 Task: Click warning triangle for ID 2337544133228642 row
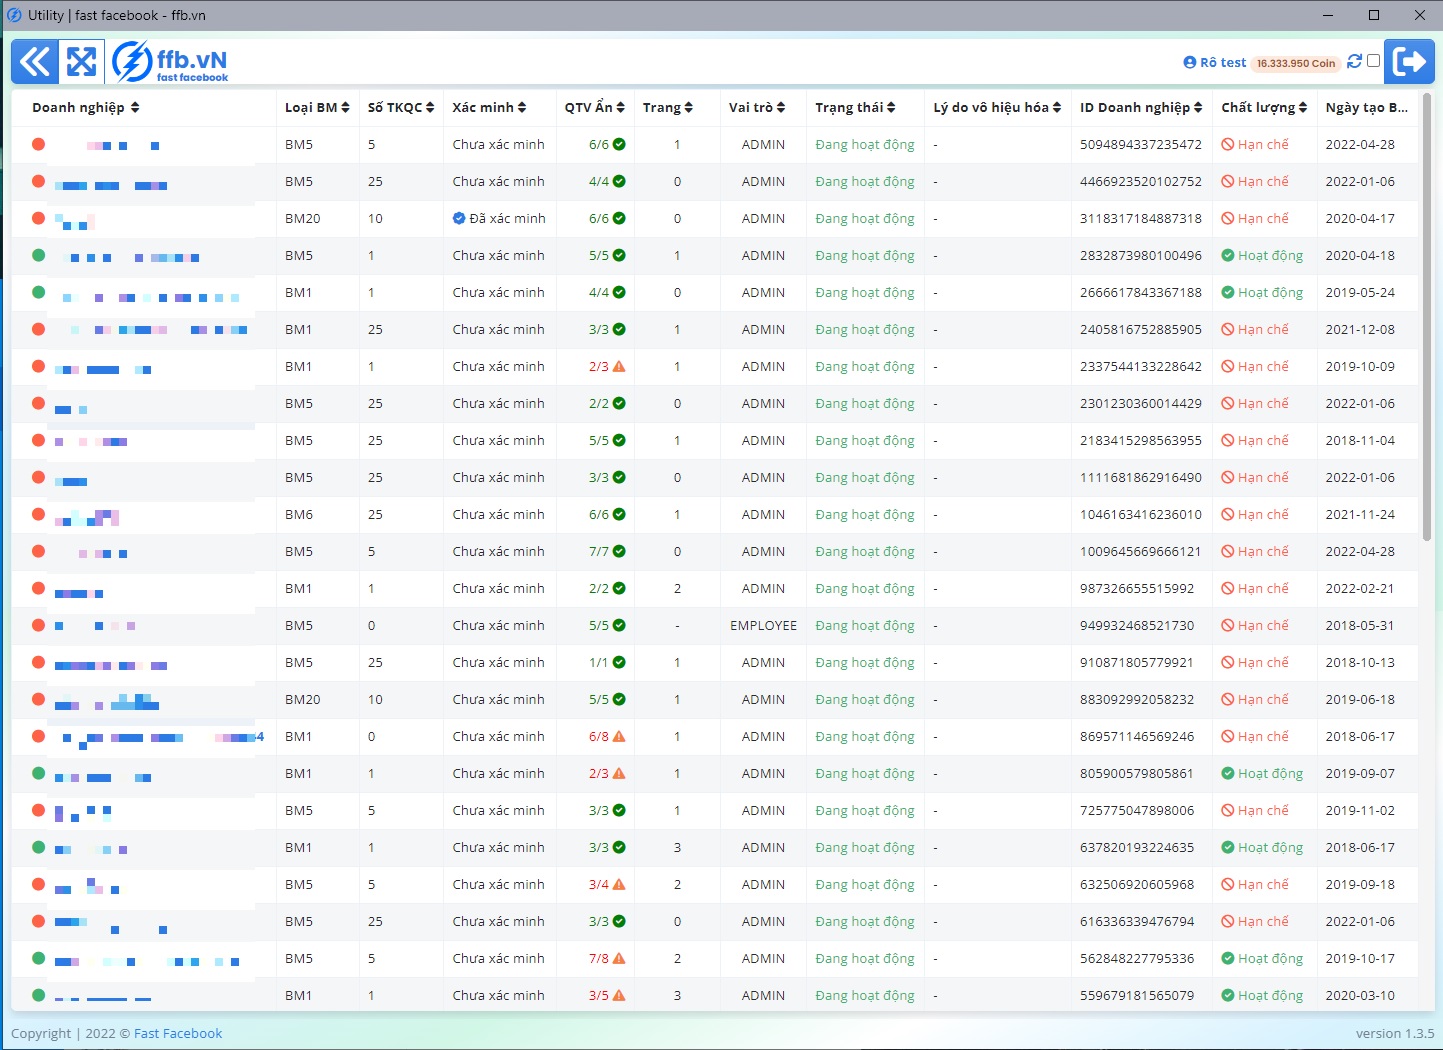[x=619, y=366]
